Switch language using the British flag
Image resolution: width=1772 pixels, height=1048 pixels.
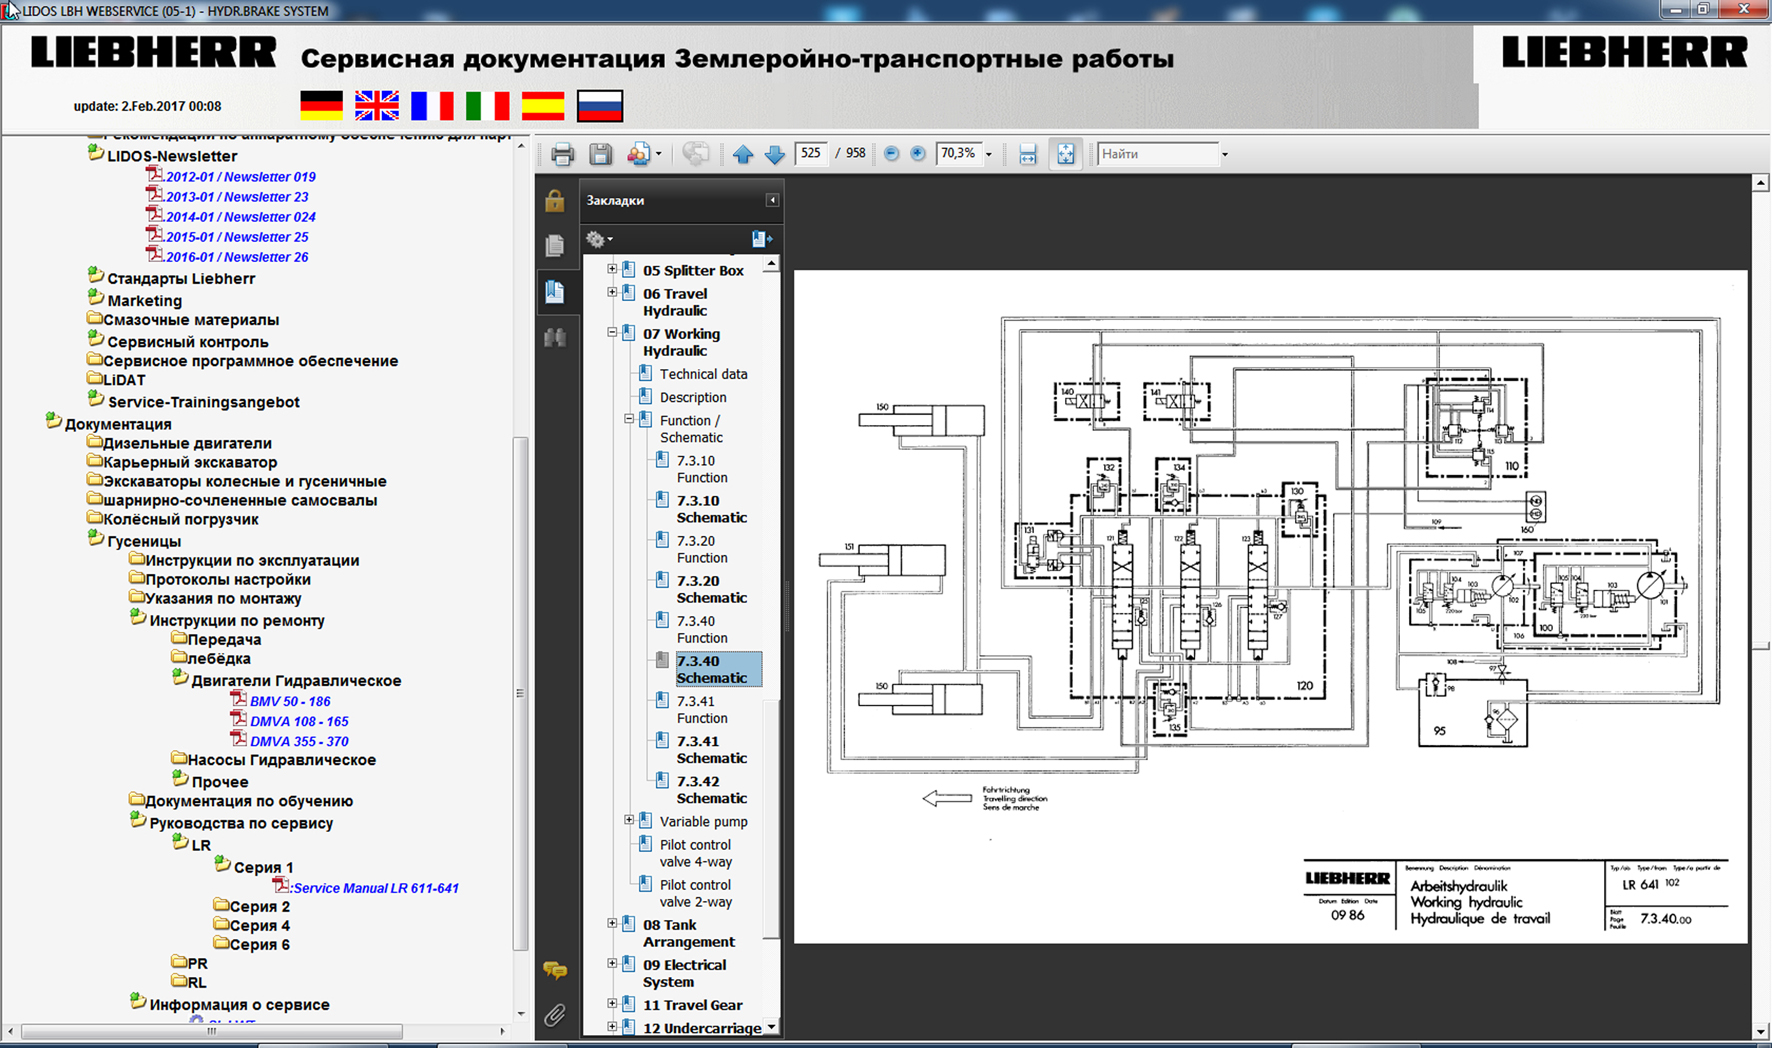[376, 105]
